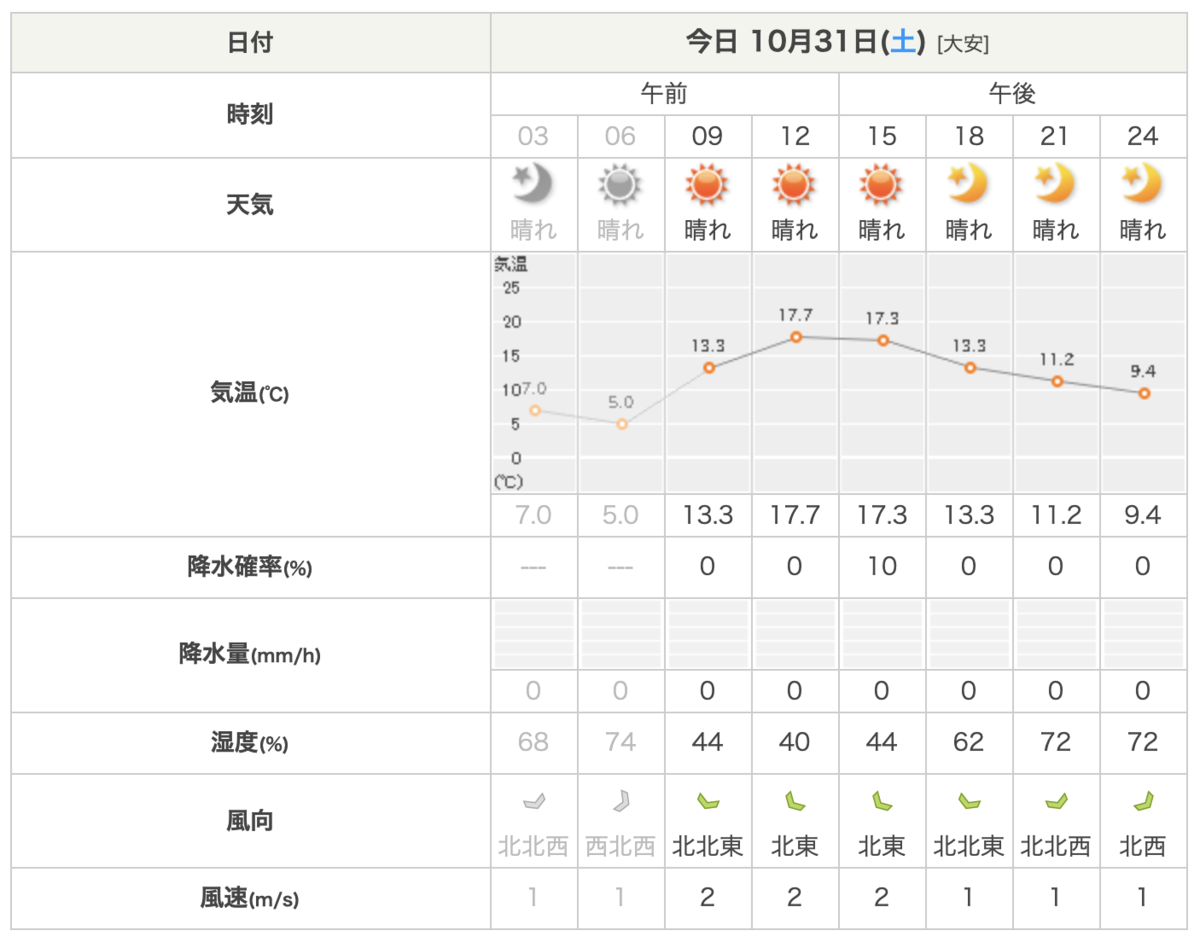Viewport: 1200px width, 942px height.
Task: Click the 12 time header
Action: click(x=794, y=136)
